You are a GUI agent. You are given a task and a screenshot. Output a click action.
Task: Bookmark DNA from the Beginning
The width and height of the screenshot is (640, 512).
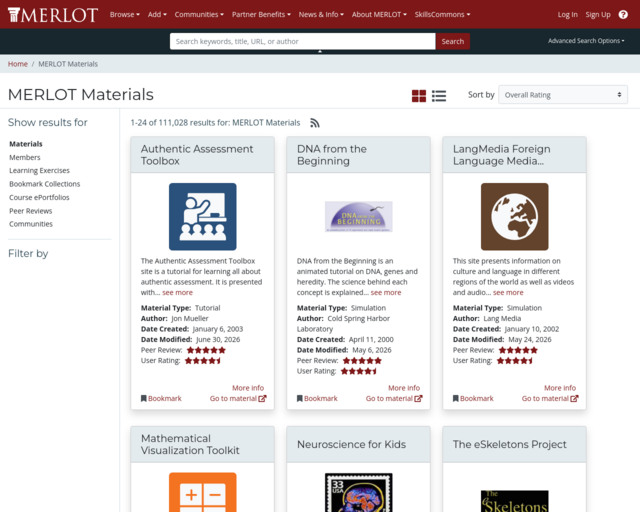pyautogui.click(x=317, y=398)
